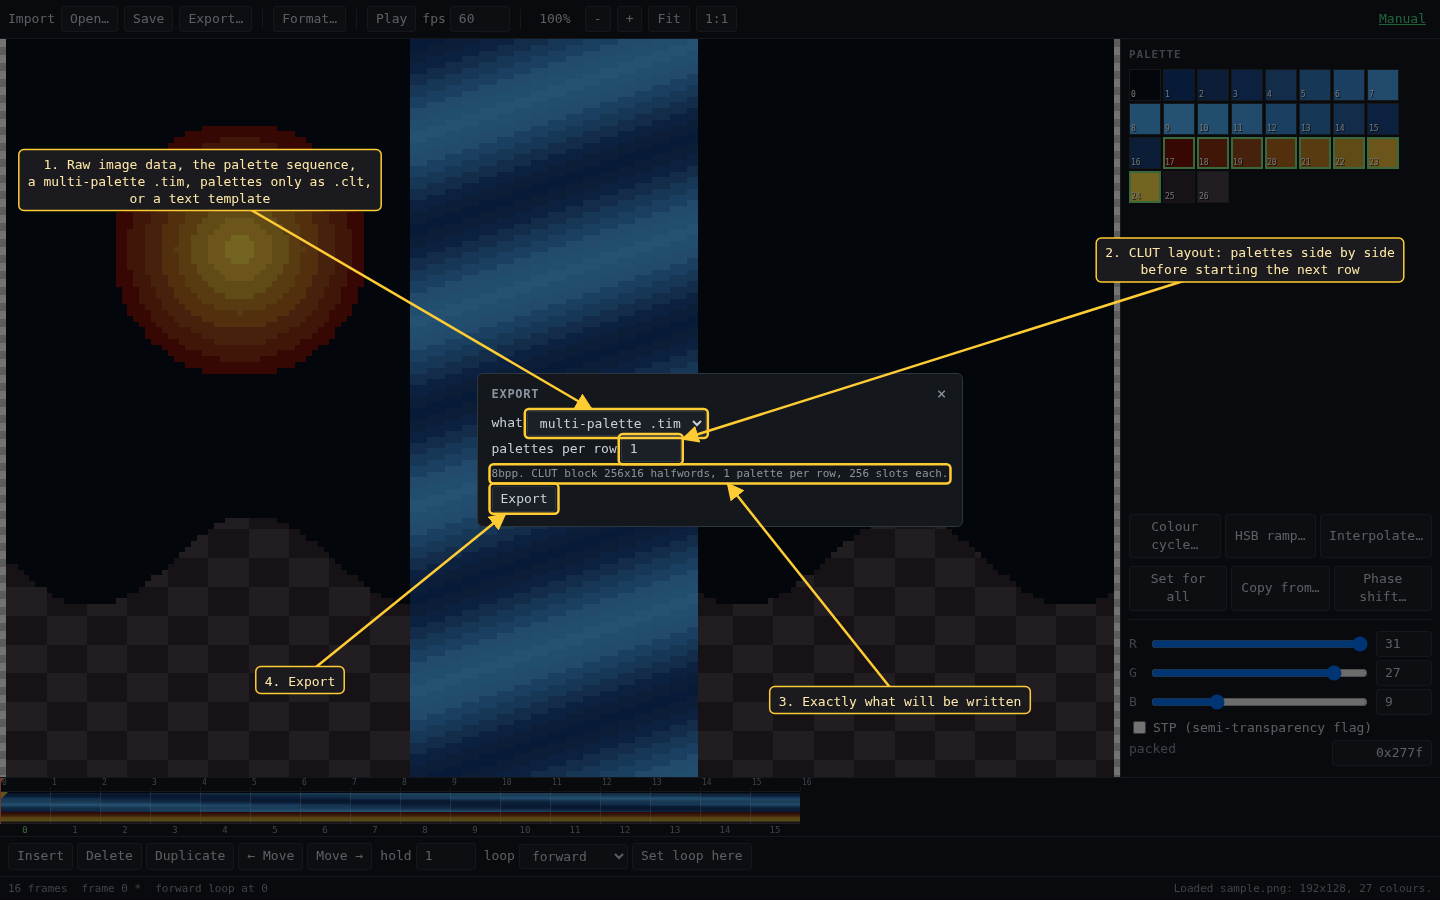
Task: Select palette swatch 0
Action: point(1145,85)
